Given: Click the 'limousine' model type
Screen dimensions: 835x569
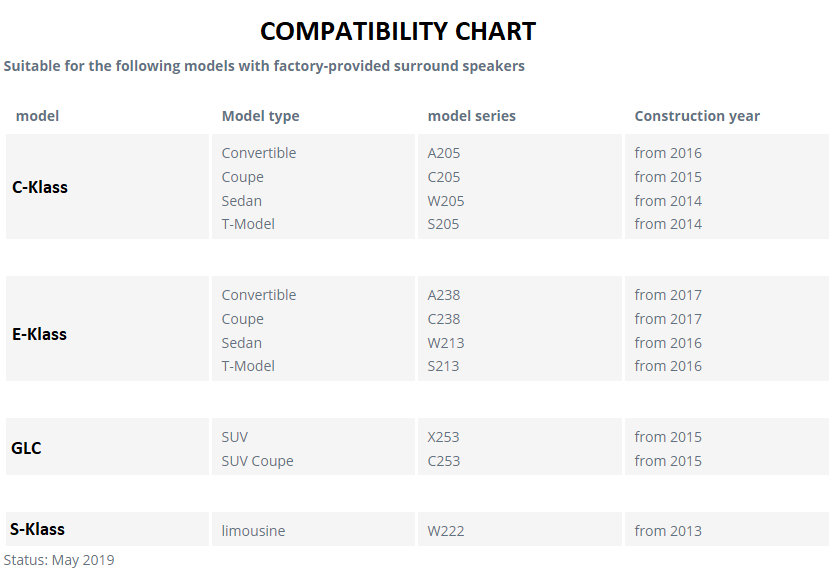Looking at the screenshot, I should [253, 531].
